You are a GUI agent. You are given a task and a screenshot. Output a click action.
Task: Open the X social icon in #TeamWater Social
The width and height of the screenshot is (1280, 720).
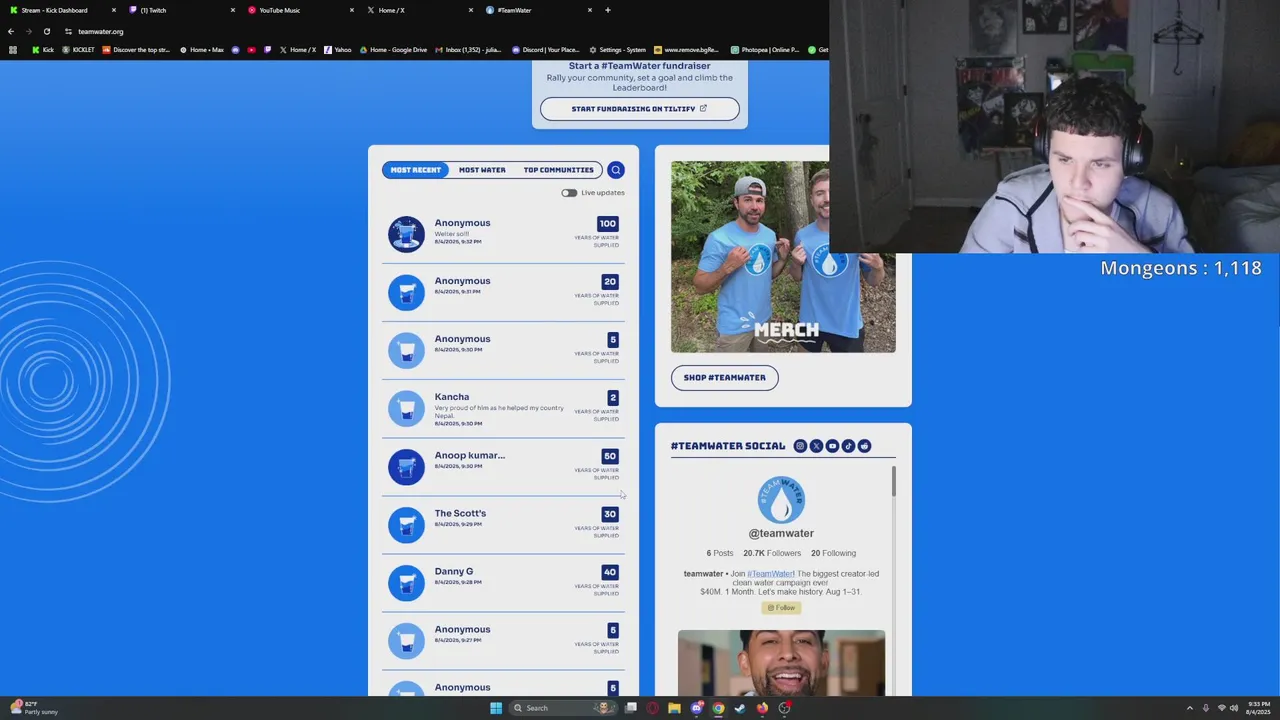click(816, 446)
